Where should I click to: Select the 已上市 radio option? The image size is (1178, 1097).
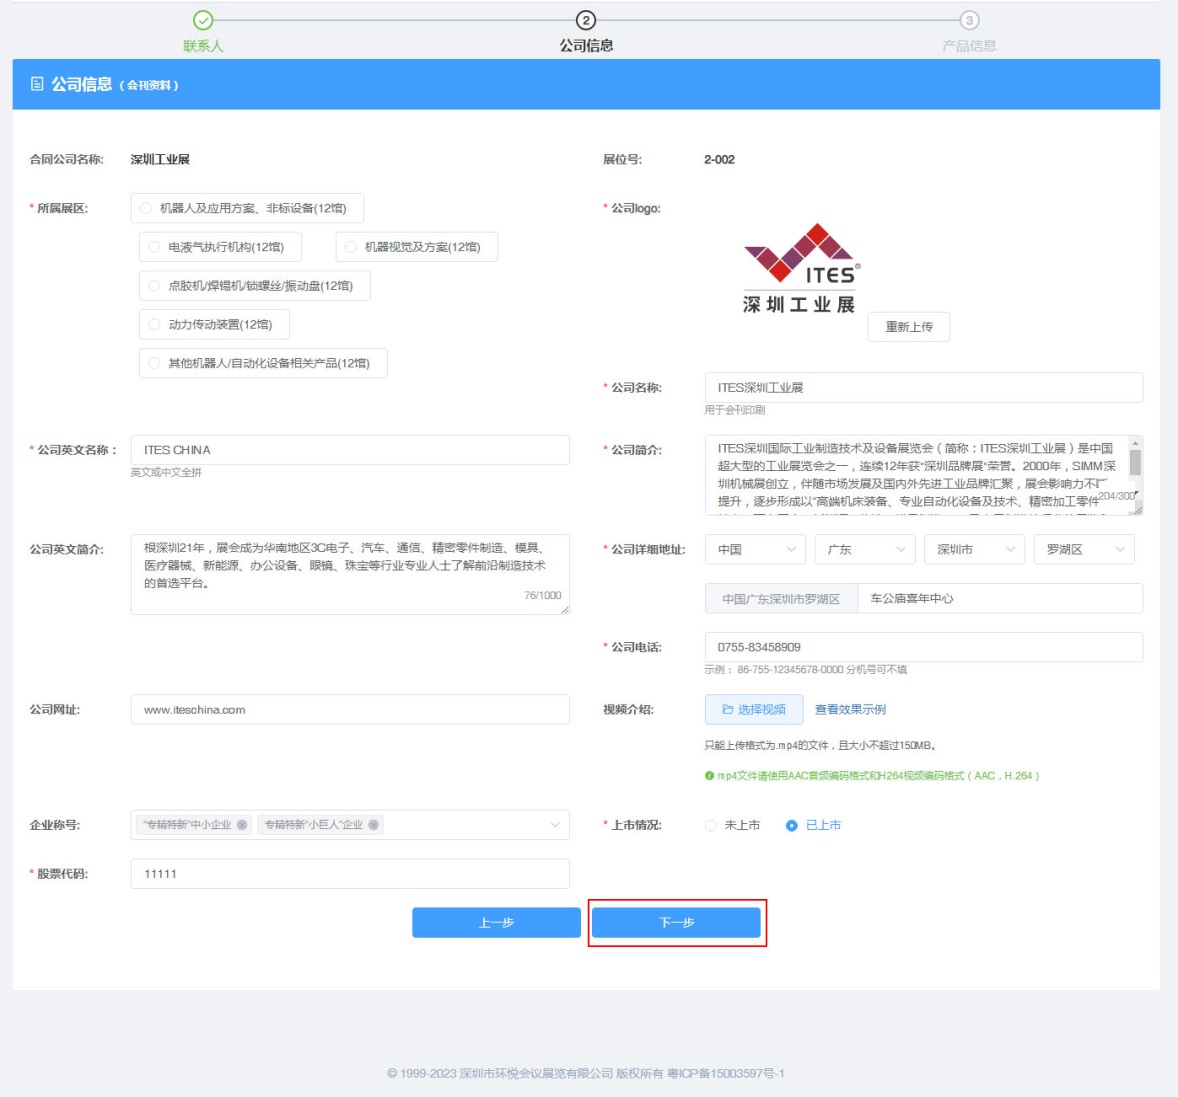click(792, 825)
